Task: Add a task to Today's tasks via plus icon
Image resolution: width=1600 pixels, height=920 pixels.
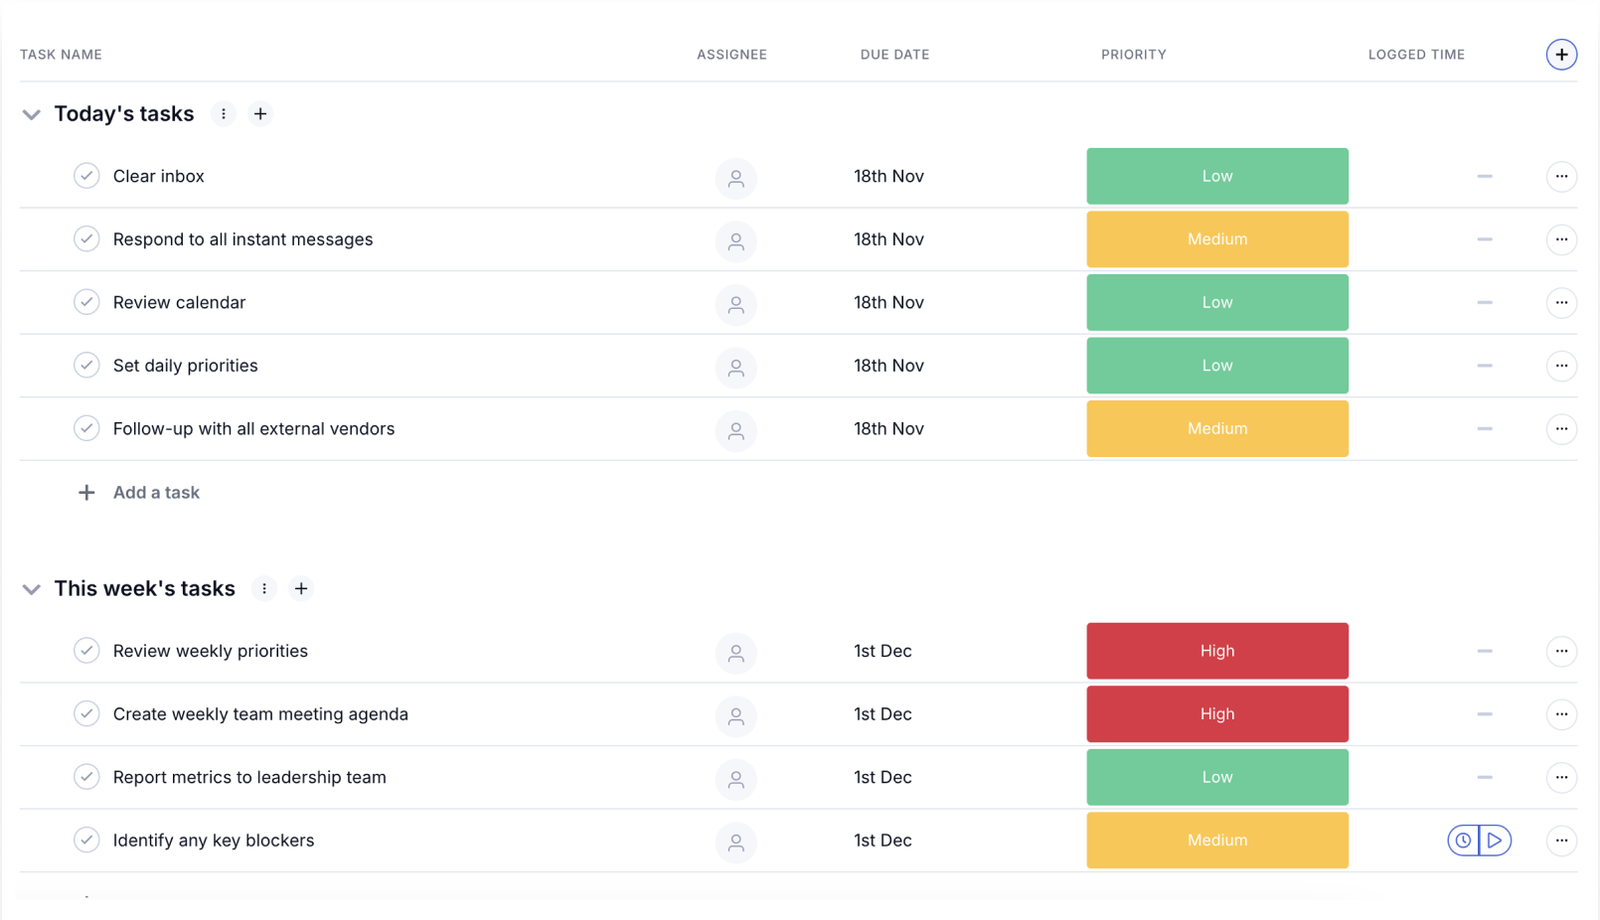Action: (x=261, y=114)
